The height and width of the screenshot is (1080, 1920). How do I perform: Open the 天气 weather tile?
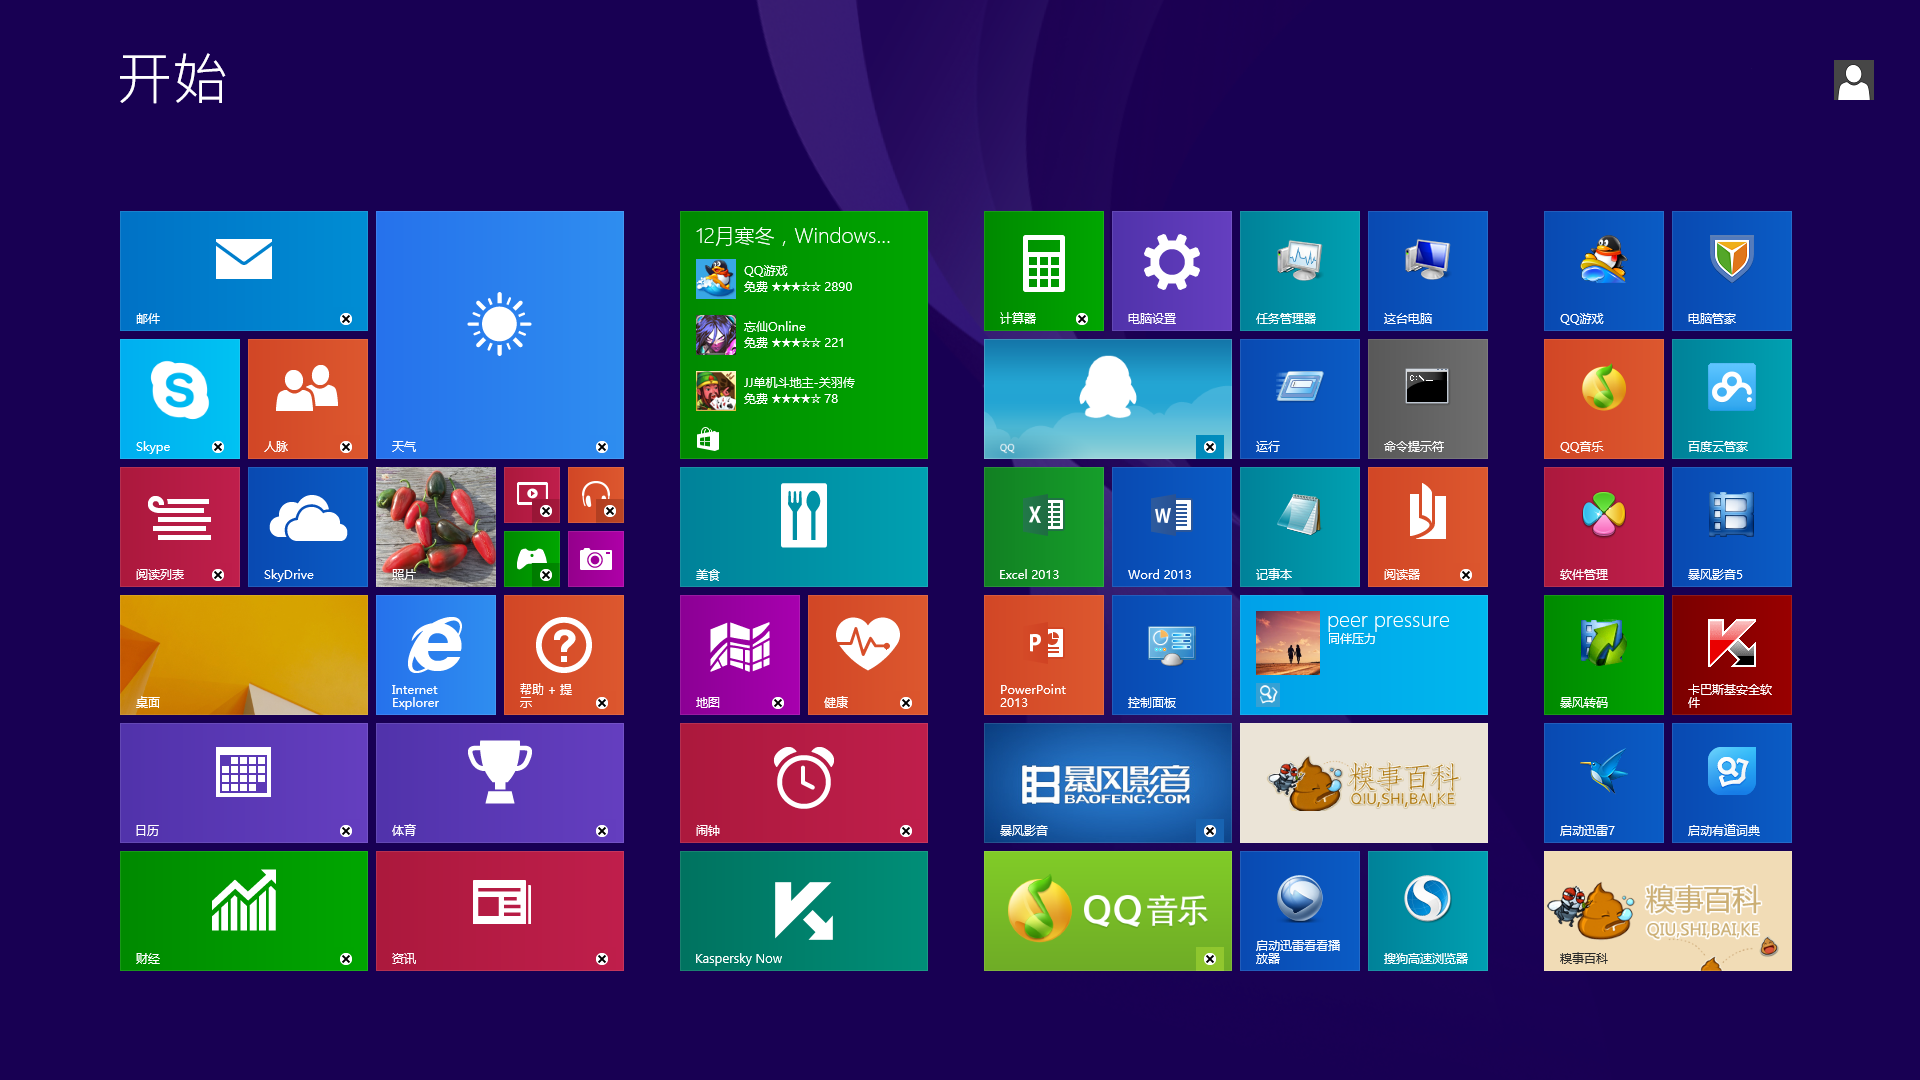[x=499, y=334]
